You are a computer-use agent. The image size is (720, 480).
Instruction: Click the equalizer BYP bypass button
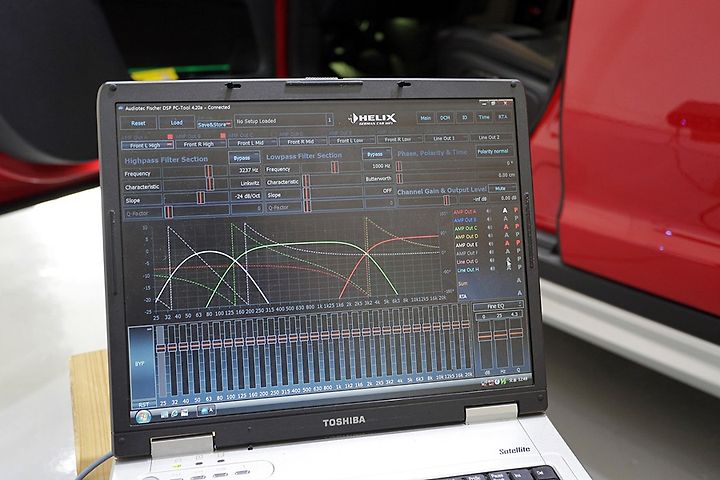(141, 363)
